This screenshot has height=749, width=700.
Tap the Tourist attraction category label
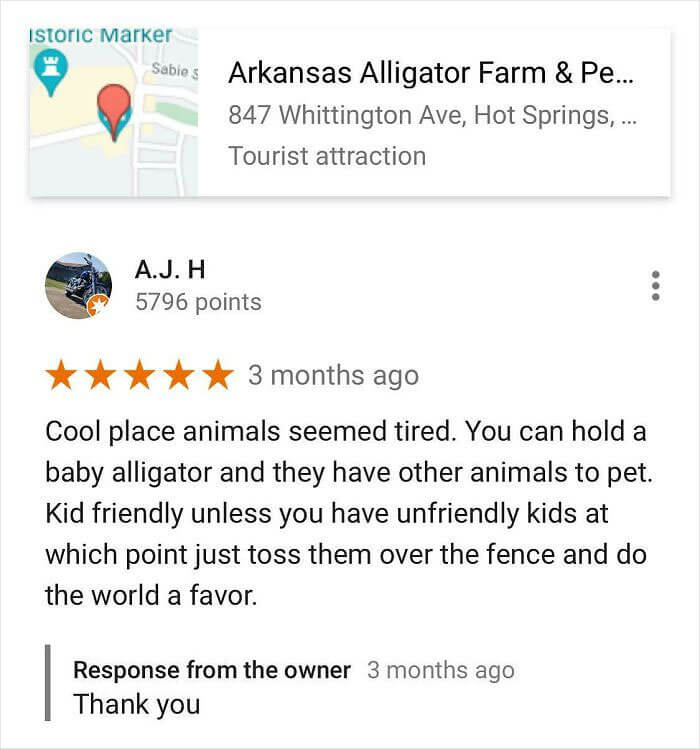point(327,156)
